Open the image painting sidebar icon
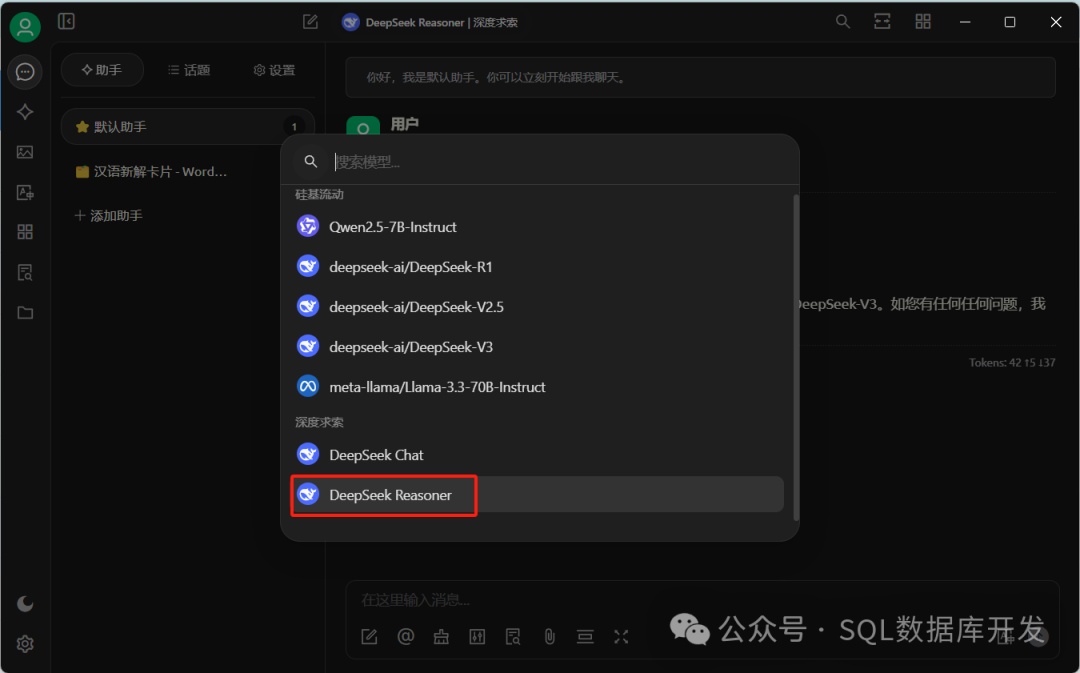1080x673 pixels. pyautogui.click(x=25, y=152)
